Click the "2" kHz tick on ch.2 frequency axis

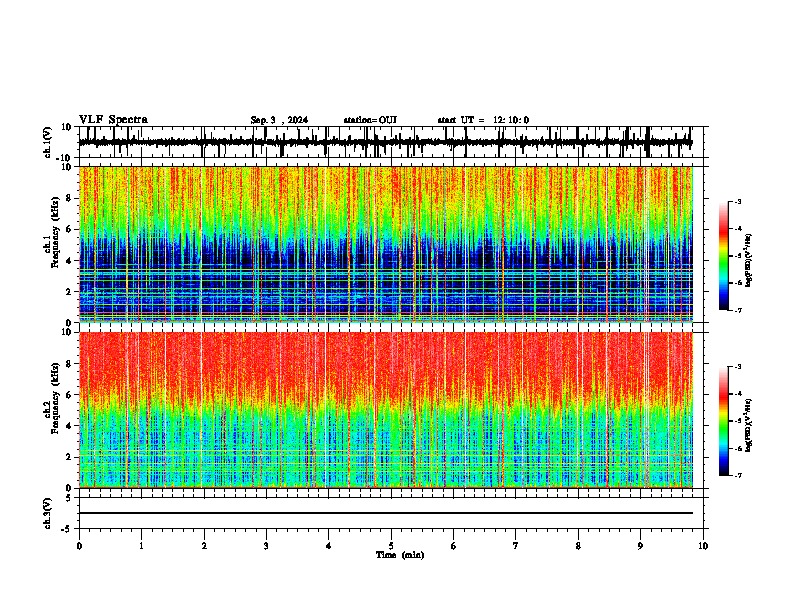click(x=69, y=457)
